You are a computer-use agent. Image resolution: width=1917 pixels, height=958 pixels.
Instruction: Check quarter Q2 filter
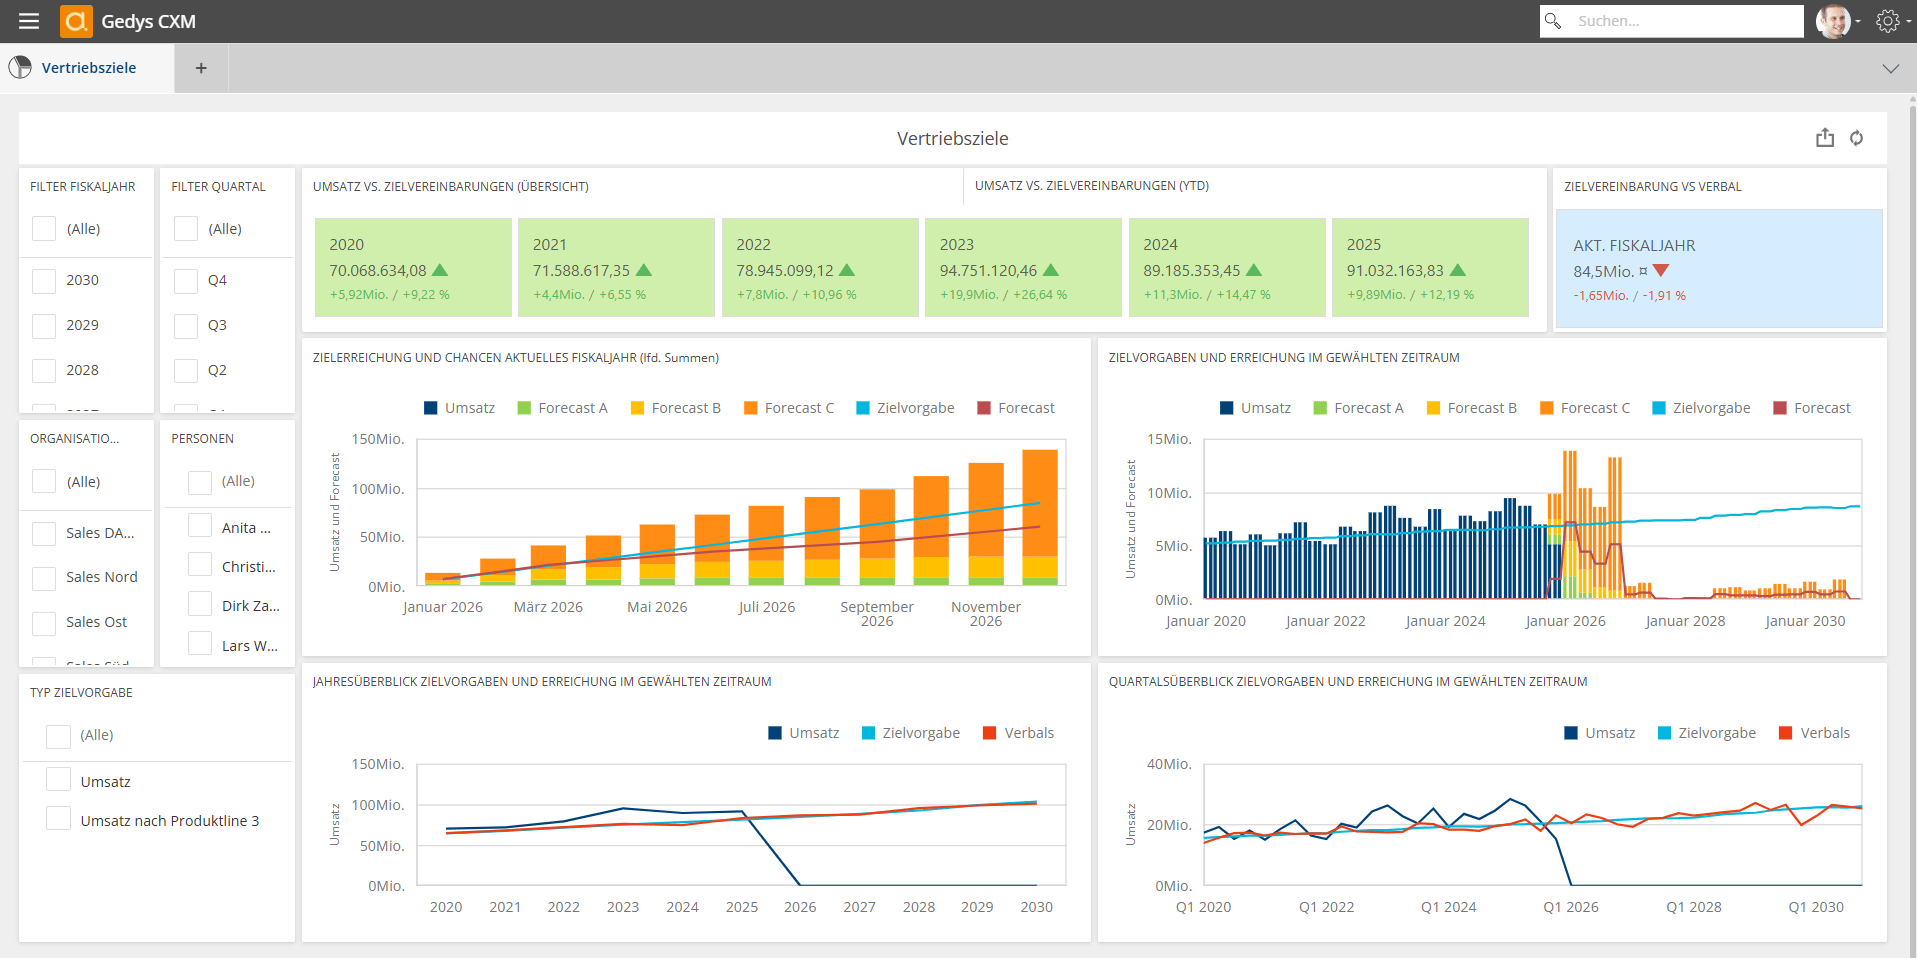[x=186, y=371]
